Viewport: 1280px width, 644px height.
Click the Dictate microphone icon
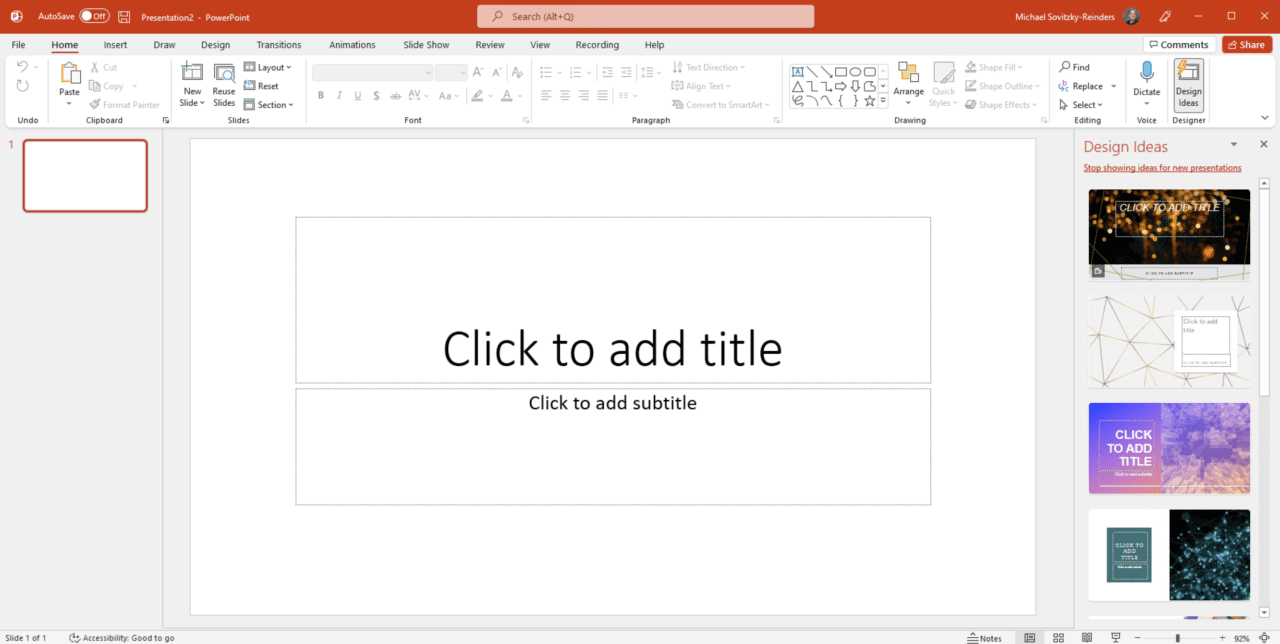(1146, 73)
